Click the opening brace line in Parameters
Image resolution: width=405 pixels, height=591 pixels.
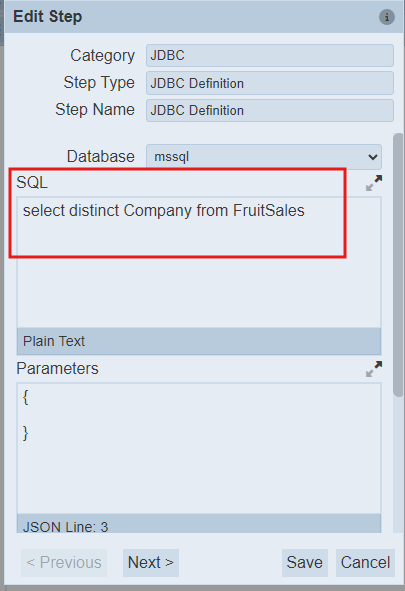click(x=26, y=397)
